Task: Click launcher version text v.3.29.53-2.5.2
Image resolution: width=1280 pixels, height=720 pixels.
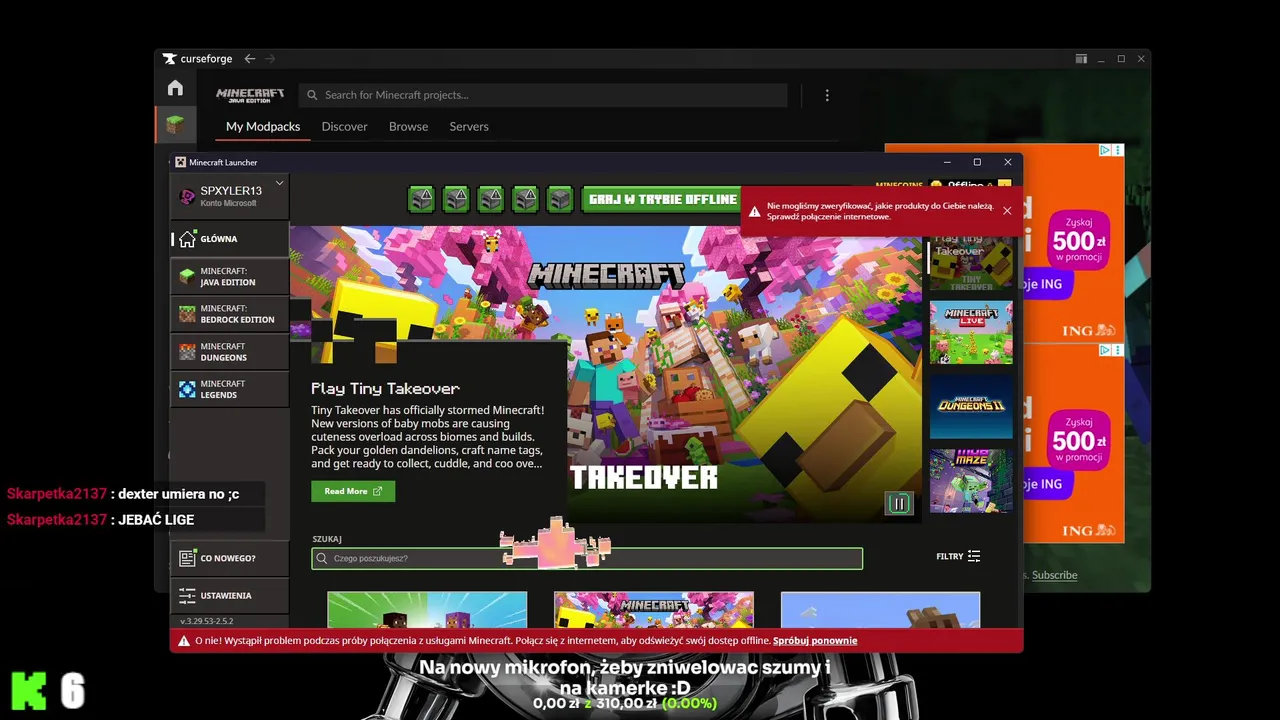Action: click(206, 621)
